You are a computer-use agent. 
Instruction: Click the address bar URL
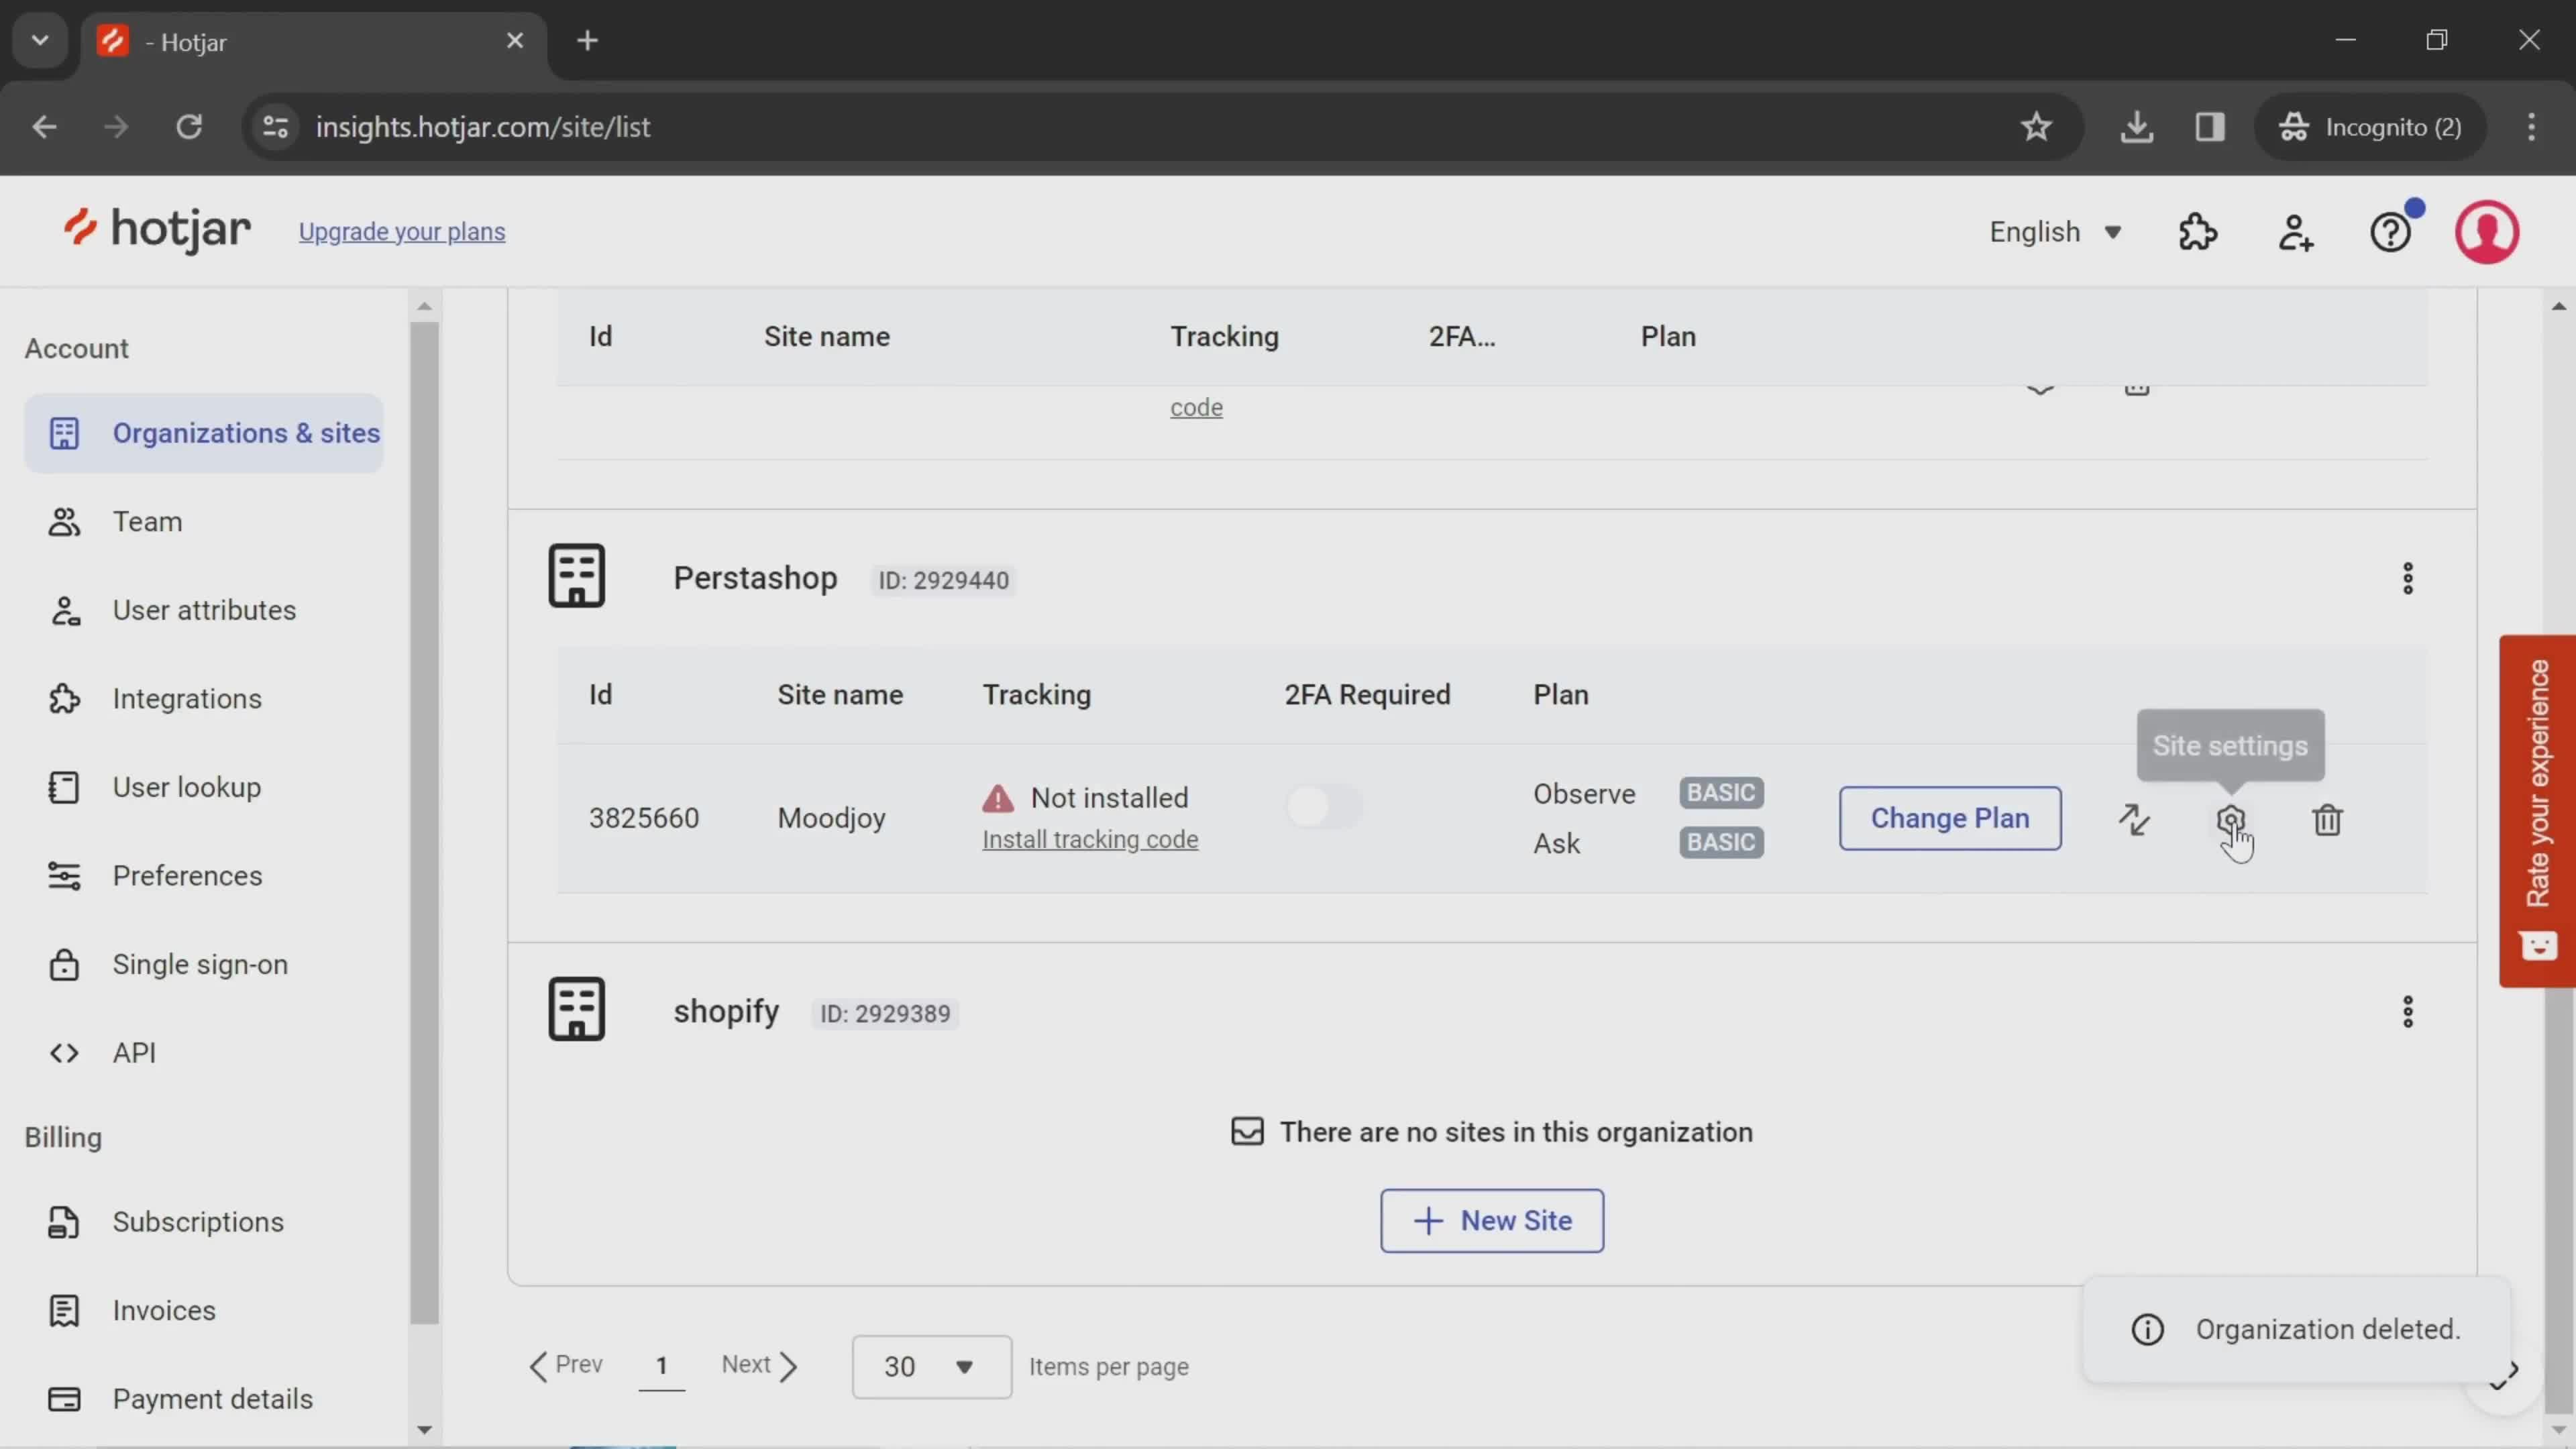pos(482,127)
